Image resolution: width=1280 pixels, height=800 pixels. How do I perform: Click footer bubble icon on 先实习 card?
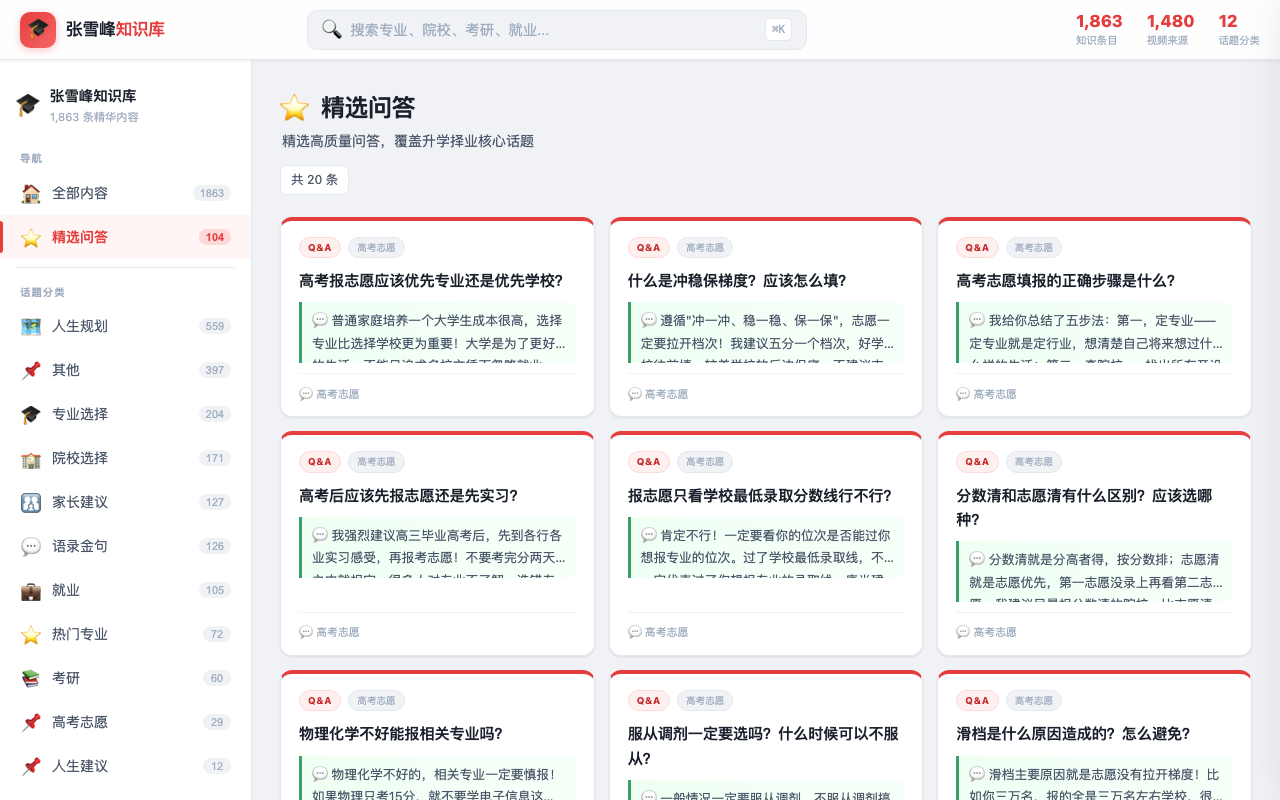tap(306, 632)
